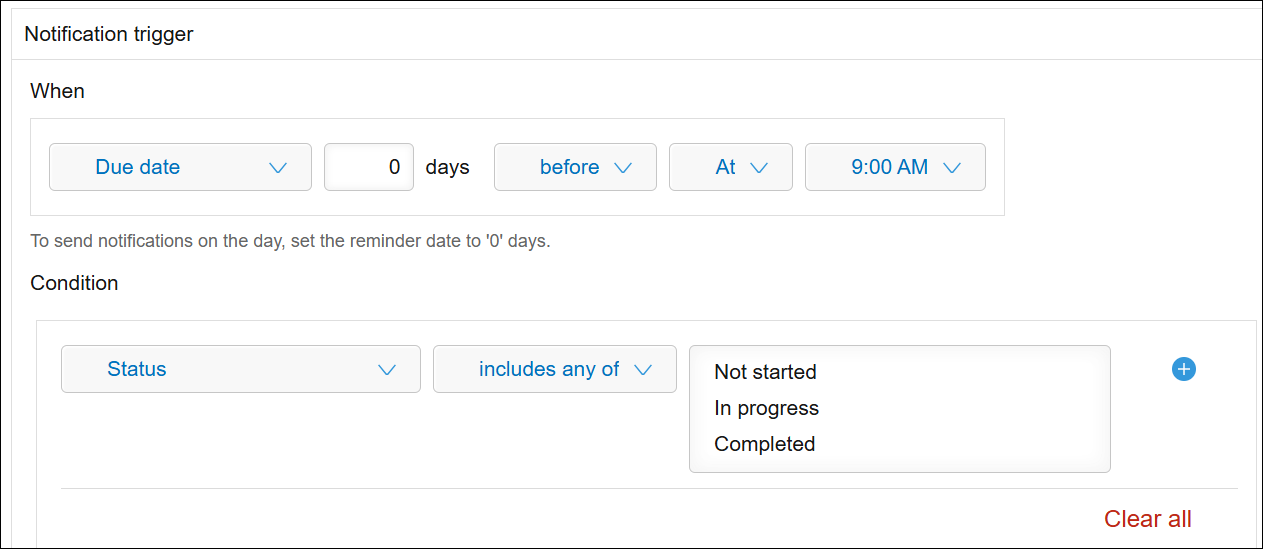Screen dimensions: 1263x549
Task: Click the Notification trigger section header
Action: pyautogui.click(x=109, y=34)
